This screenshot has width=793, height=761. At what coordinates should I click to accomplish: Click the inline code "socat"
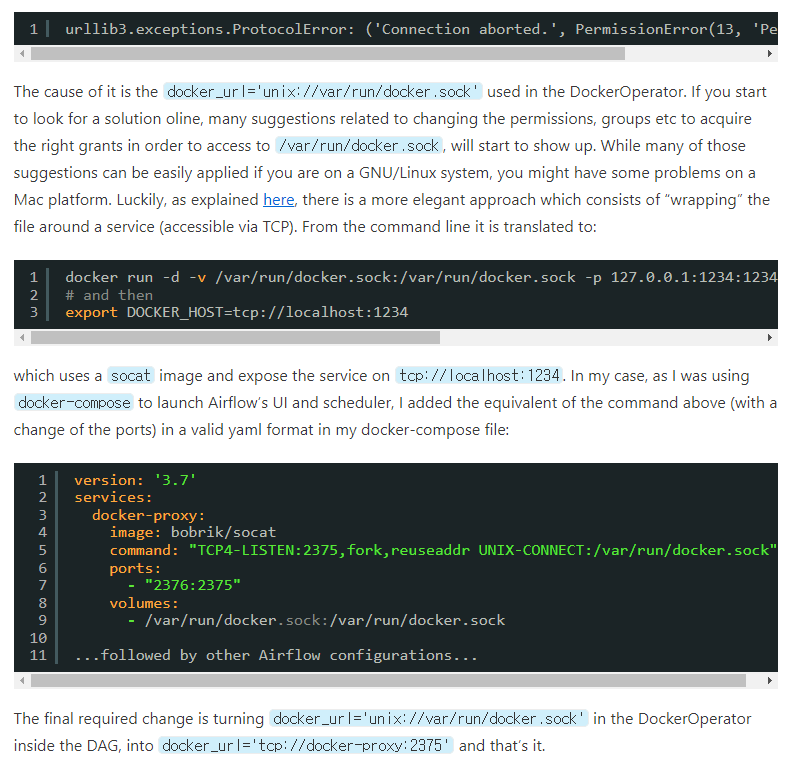131,376
